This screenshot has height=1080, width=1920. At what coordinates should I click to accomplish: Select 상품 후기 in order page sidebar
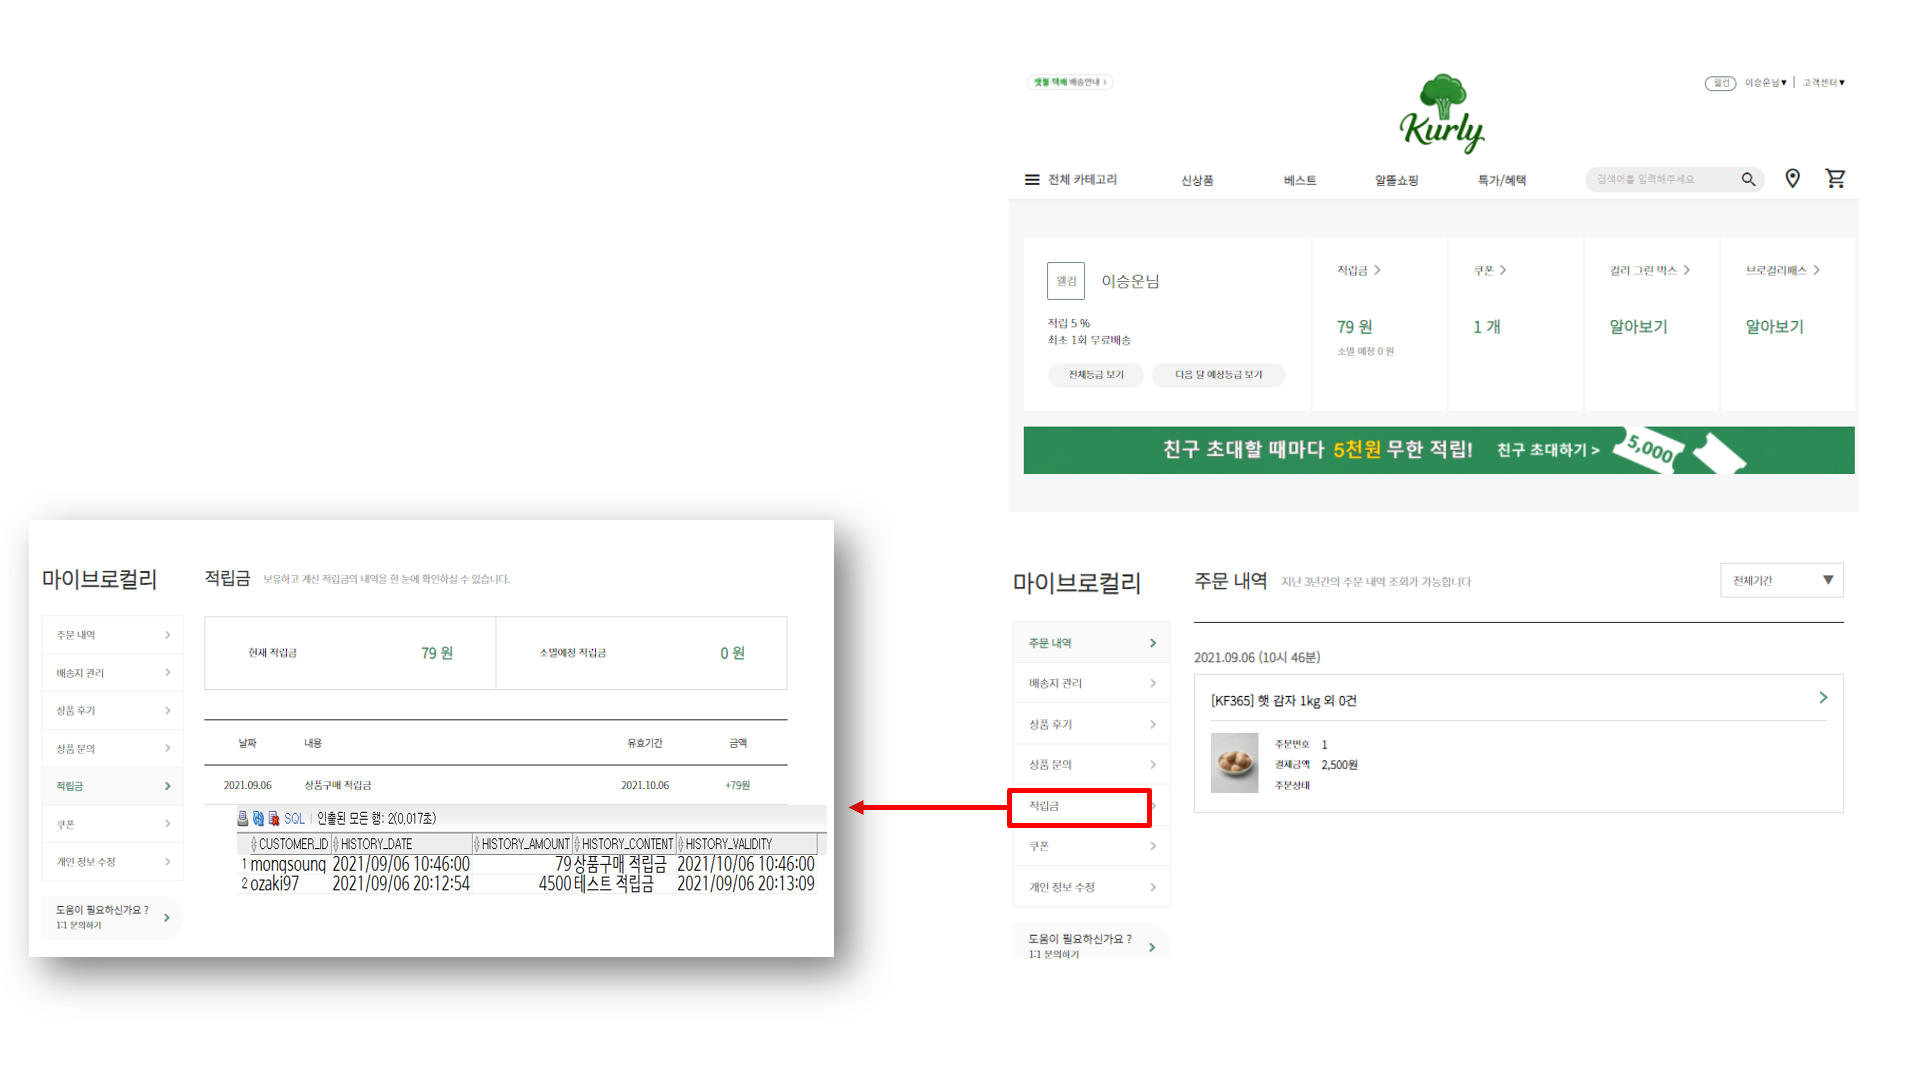[1091, 724]
